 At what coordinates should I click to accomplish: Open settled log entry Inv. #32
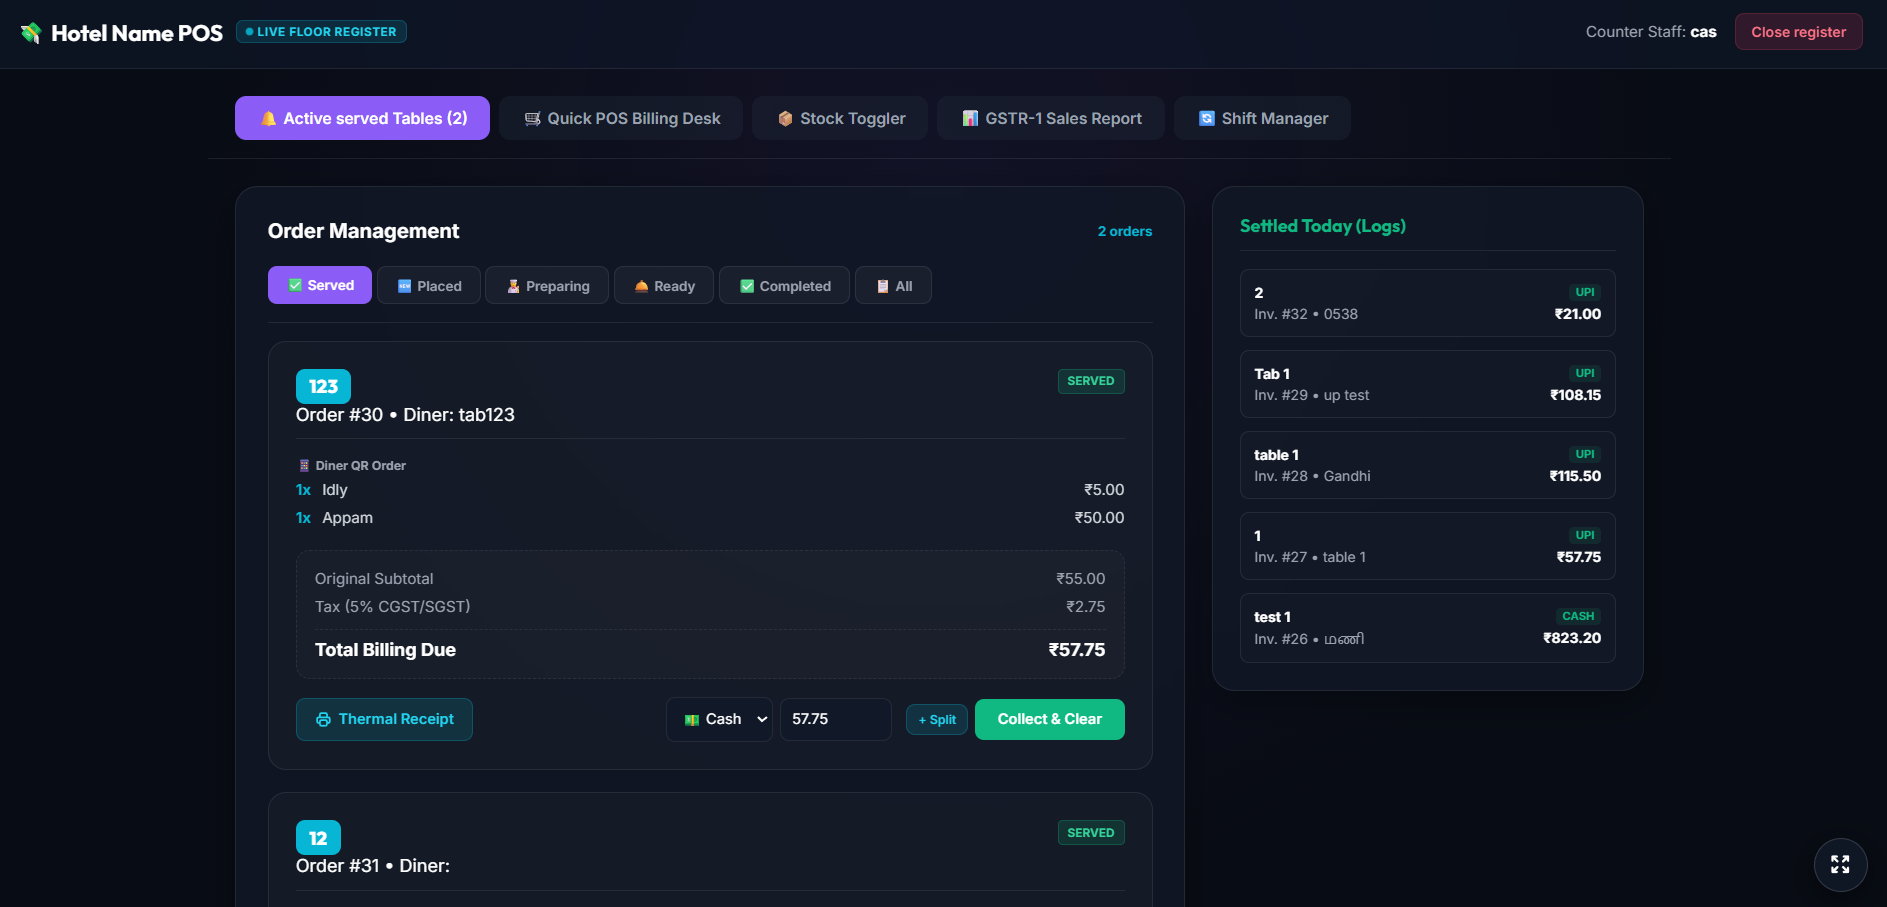pos(1428,303)
